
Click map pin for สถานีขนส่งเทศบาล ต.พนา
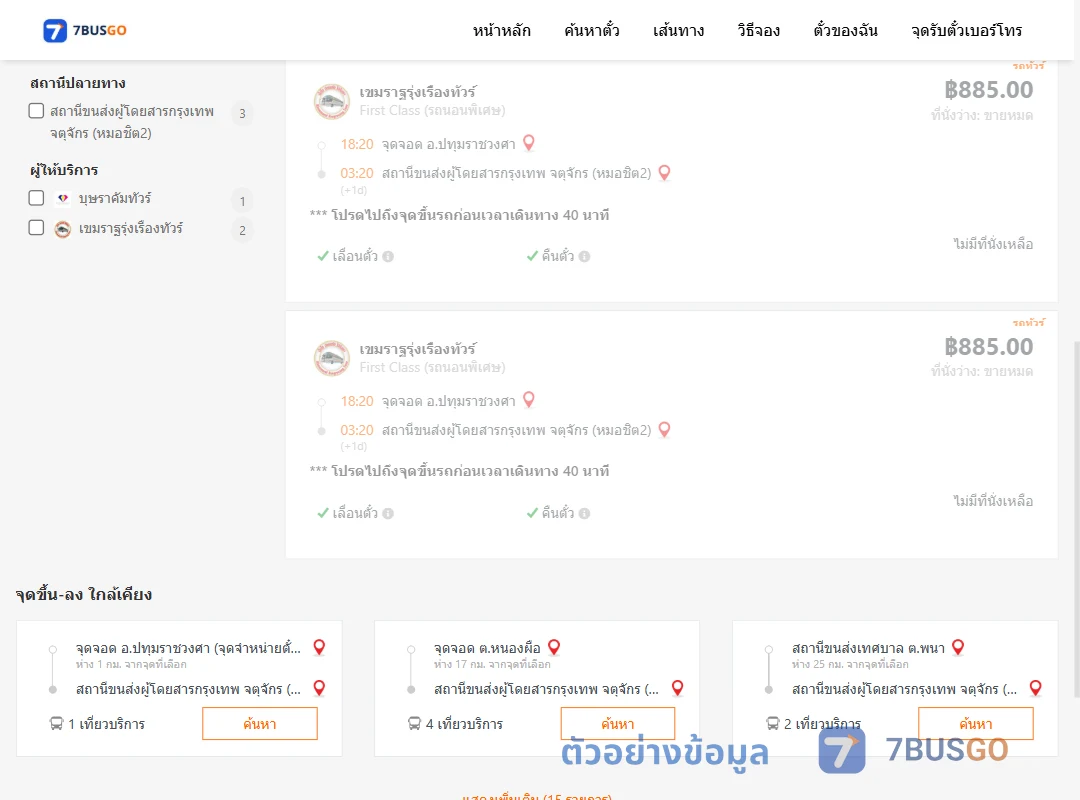click(958, 647)
